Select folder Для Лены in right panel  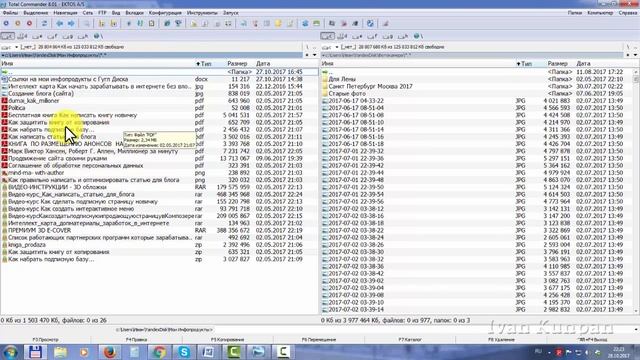click(x=342, y=79)
